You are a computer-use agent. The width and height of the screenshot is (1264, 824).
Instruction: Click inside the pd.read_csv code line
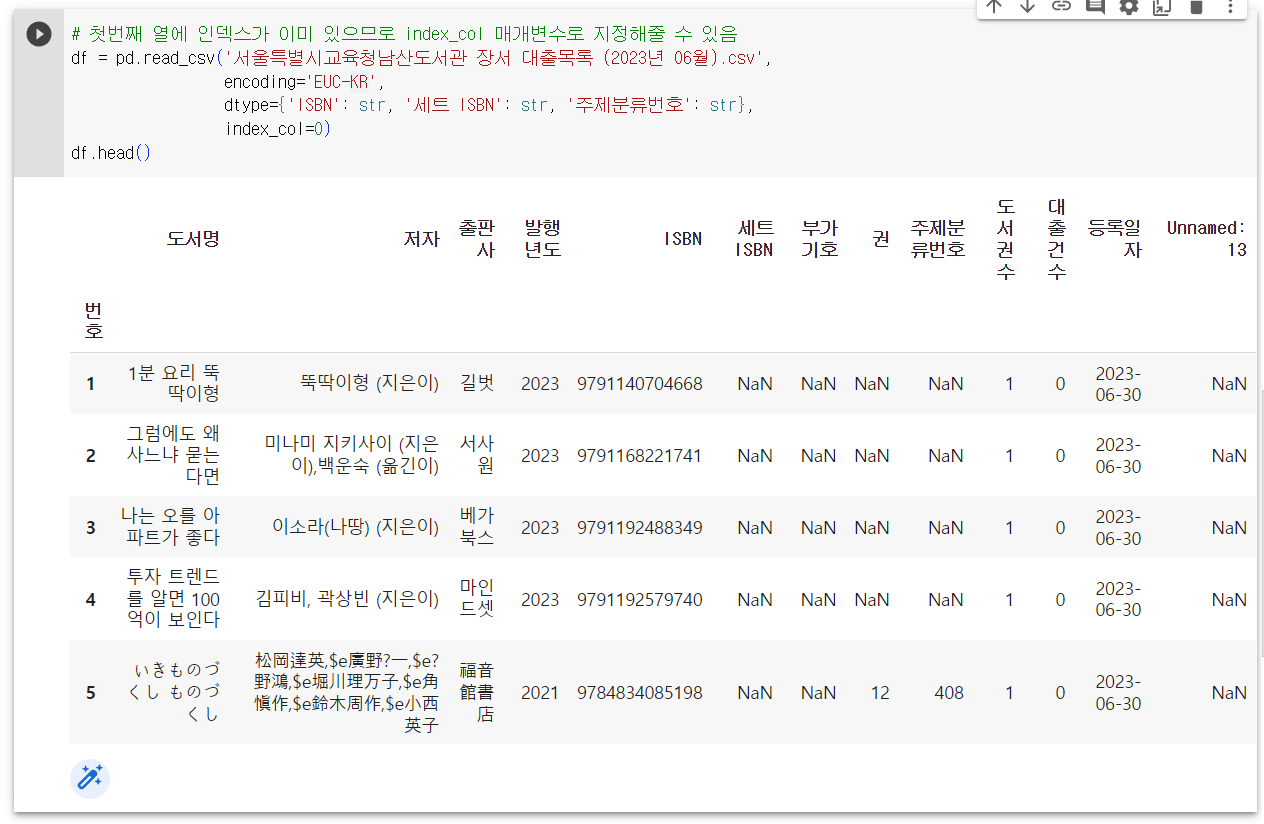(x=422, y=58)
